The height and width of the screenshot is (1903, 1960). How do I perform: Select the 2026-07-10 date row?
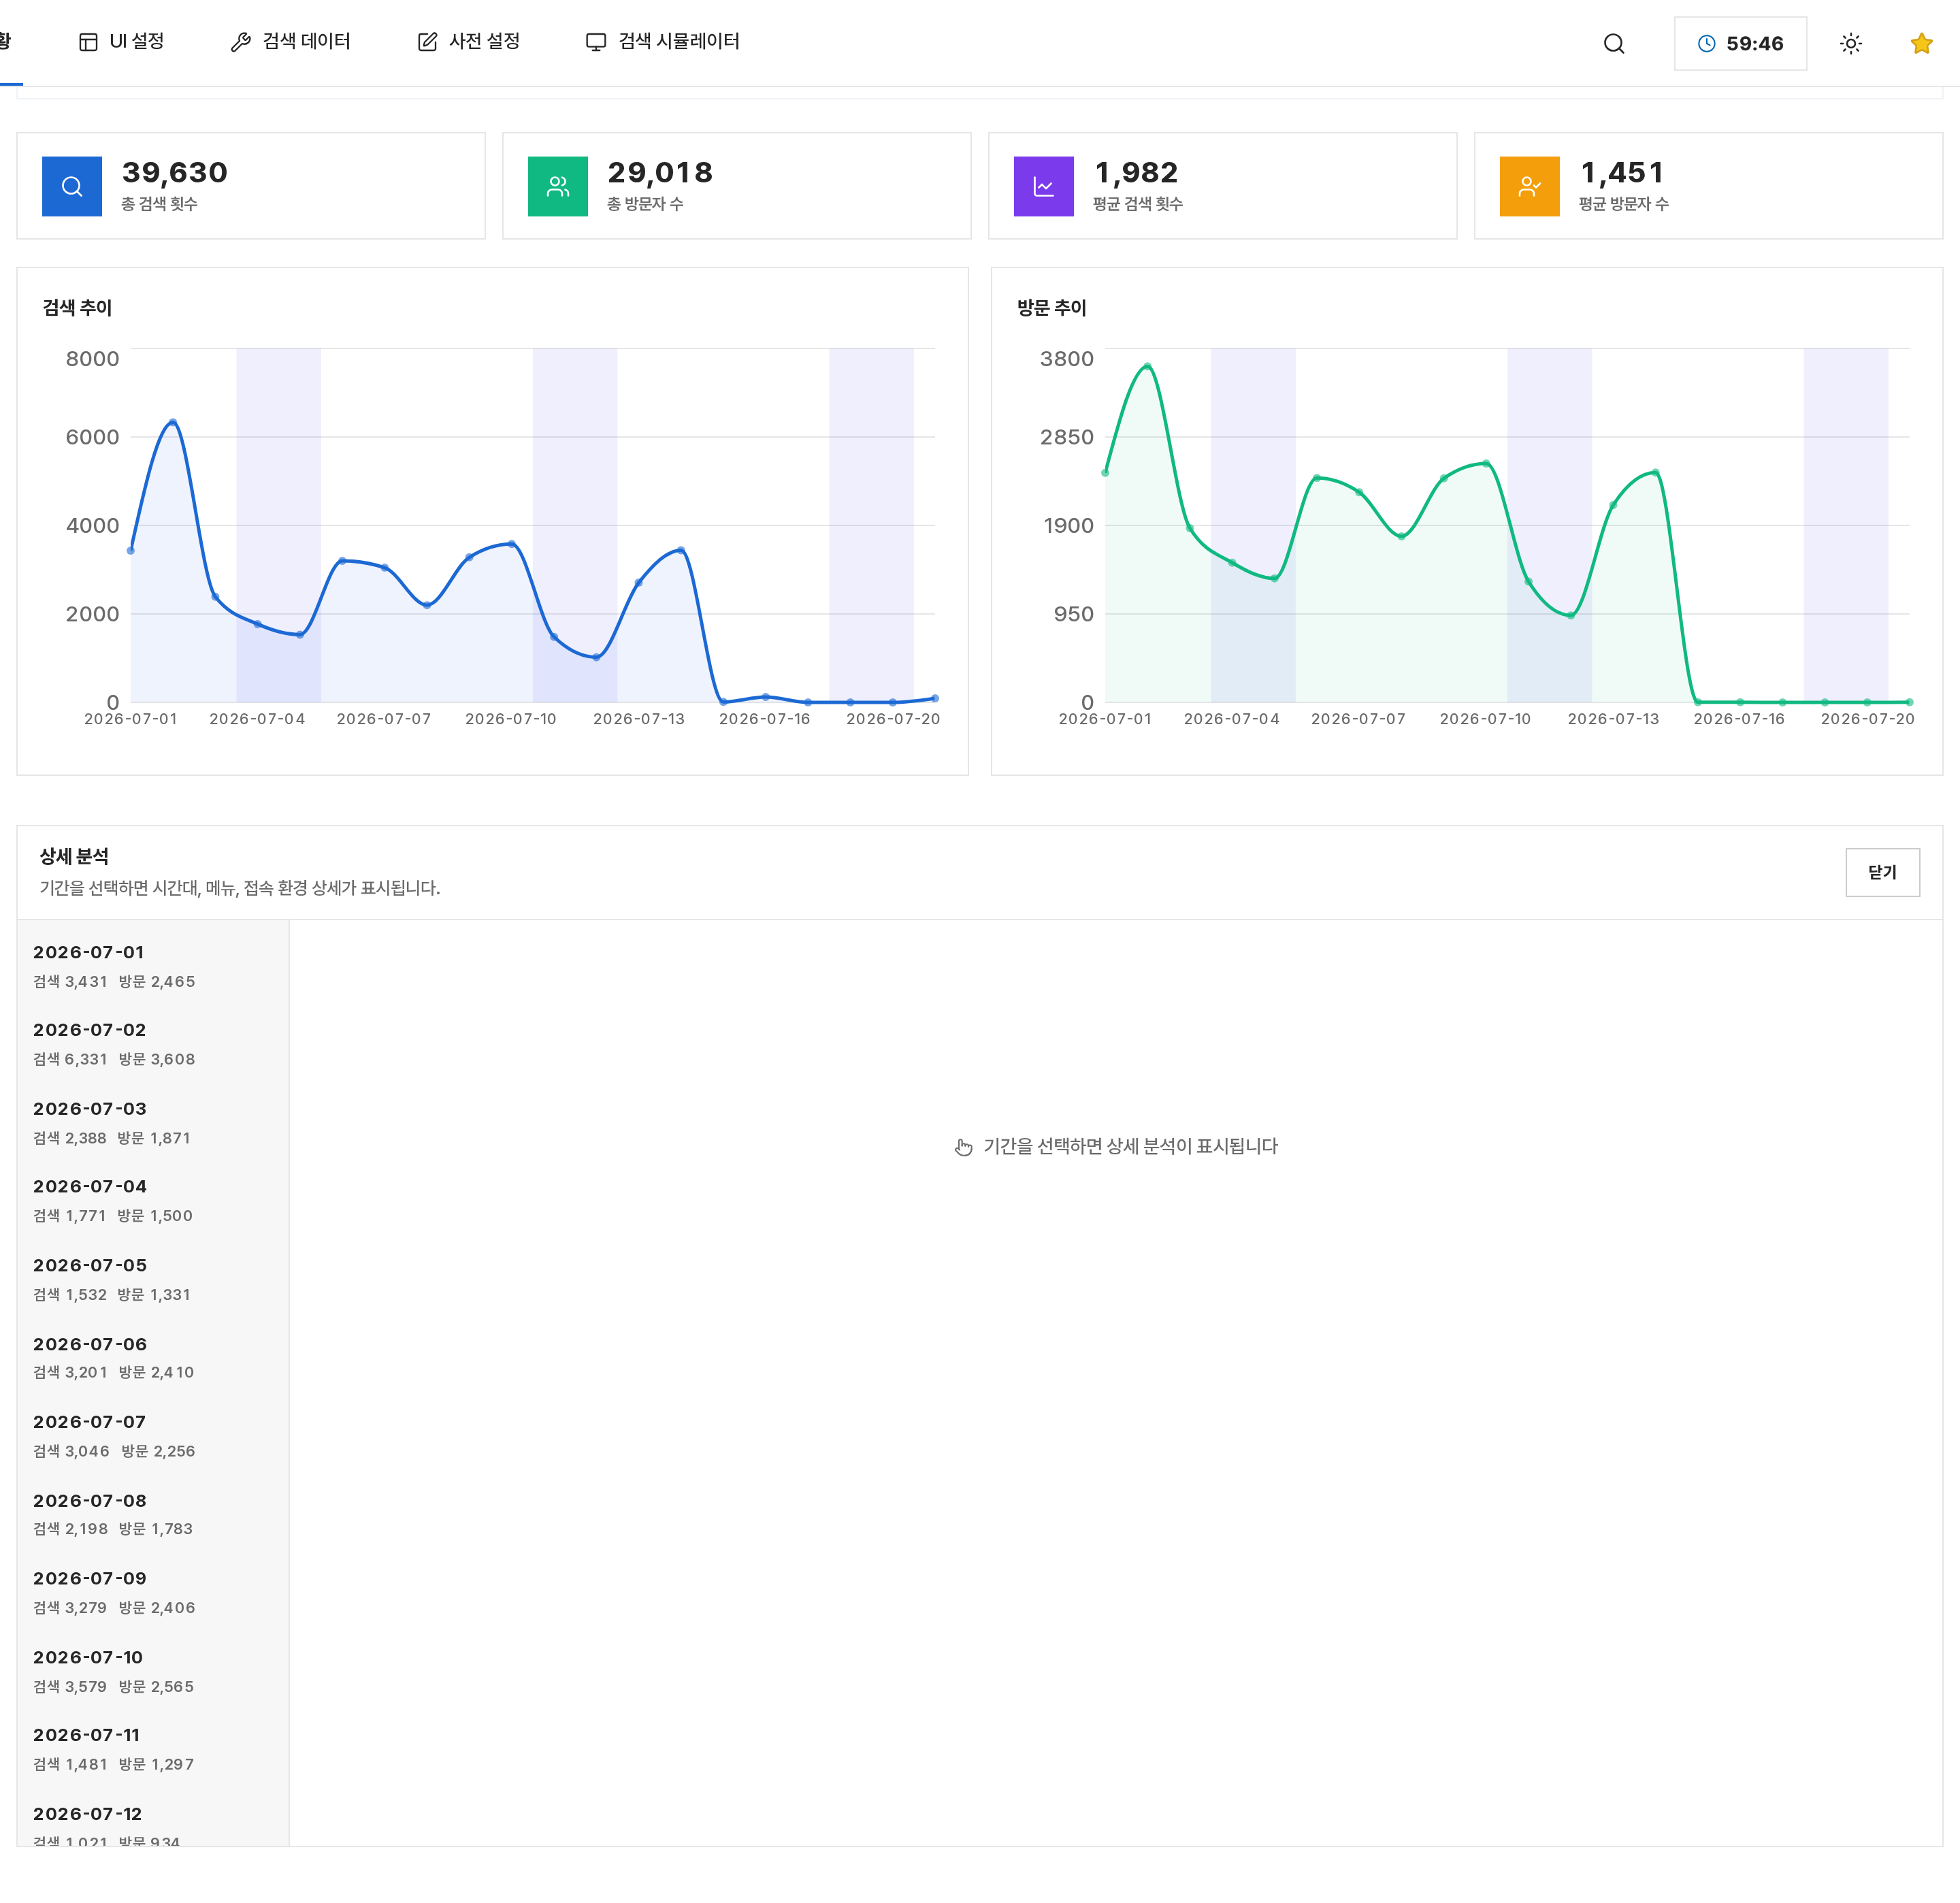tap(153, 1670)
